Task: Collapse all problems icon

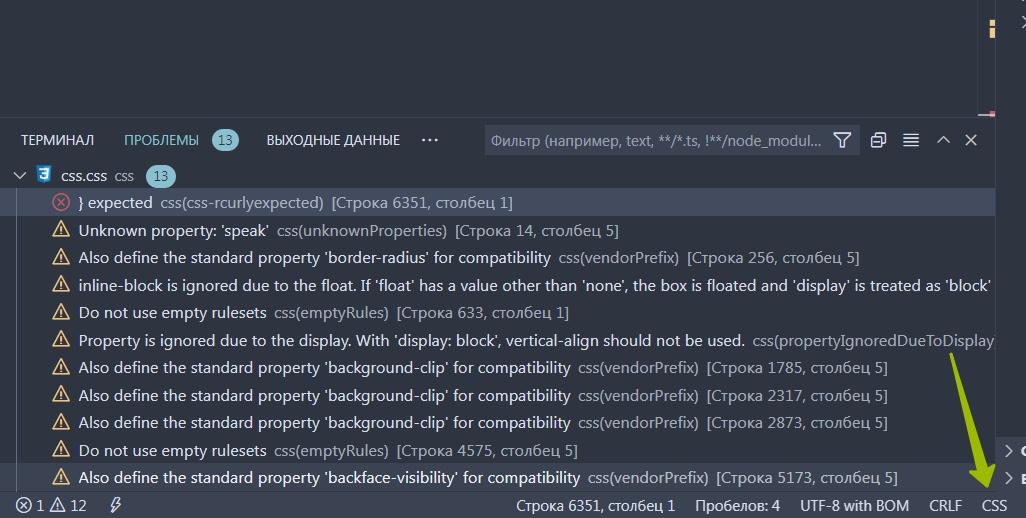Action: [x=878, y=140]
